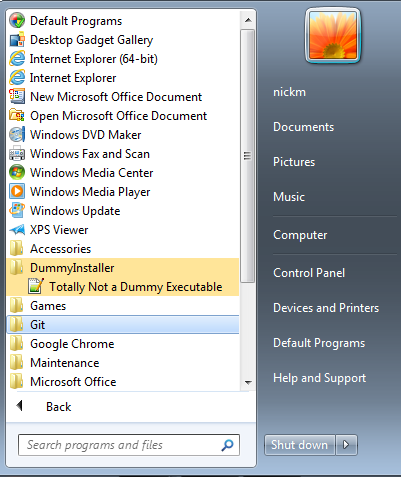Screen dimensions: 401x477
Task: Click the Search programs and files box
Action: (x=129, y=445)
